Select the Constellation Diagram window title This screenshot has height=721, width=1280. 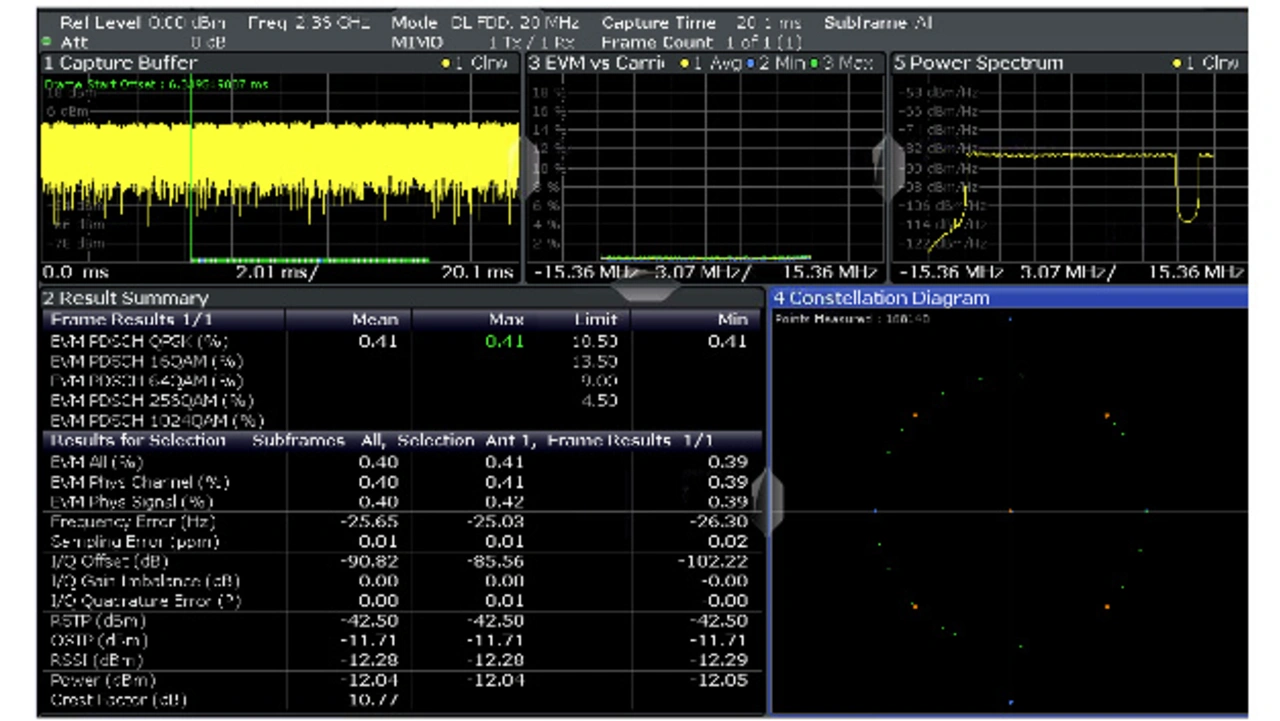[880, 298]
